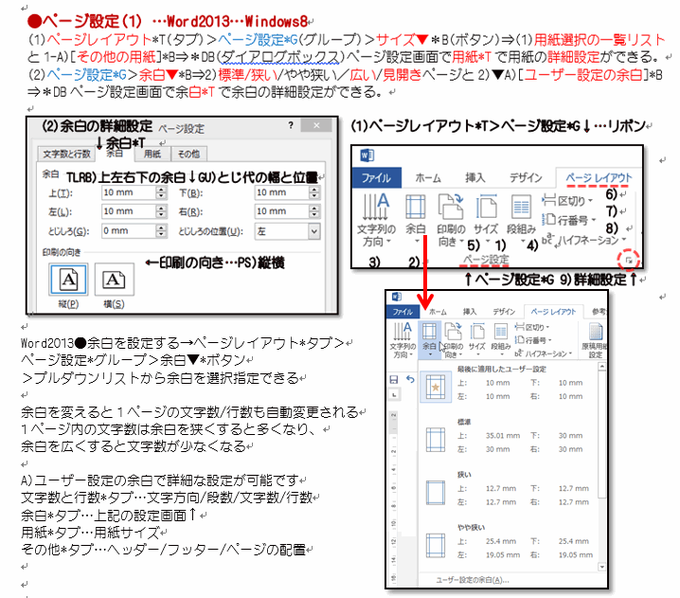Image resolution: width=680 pixels, height=598 pixels.
Task: Open 挿入 tab in the margins-list ribbon
Action: pyautogui.click(x=469, y=311)
